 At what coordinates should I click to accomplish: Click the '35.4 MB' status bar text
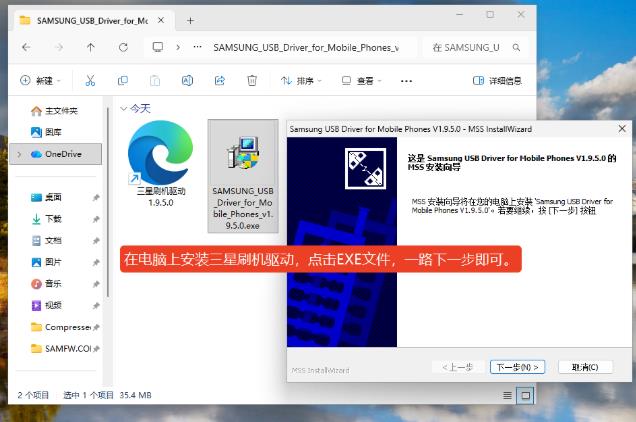click(135, 395)
